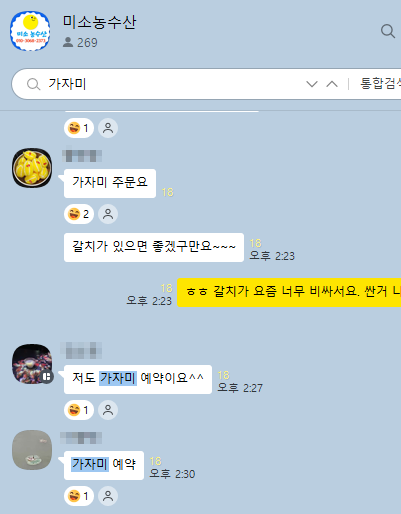Viewport: 401px width, 514px height.
Task: Toggle laughing reaction on 저도 가자미 예약이요 message
Action: [79, 410]
